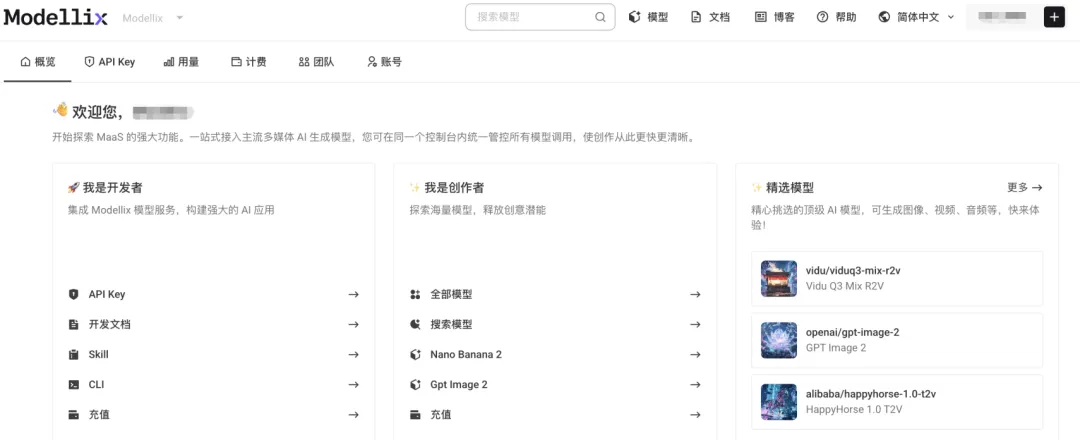Open API Key link in developer card
The width and height of the screenshot is (1080, 440).
click(x=214, y=295)
